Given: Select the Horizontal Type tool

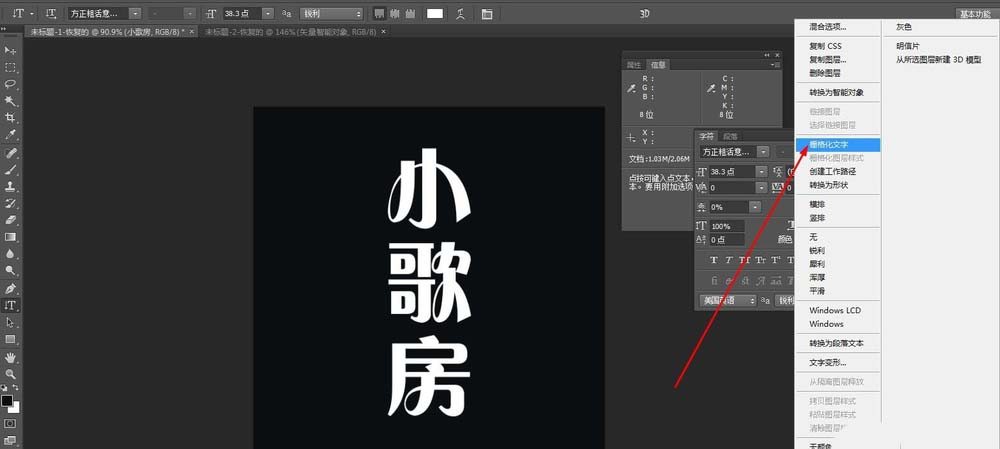Looking at the screenshot, I should coord(11,306).
